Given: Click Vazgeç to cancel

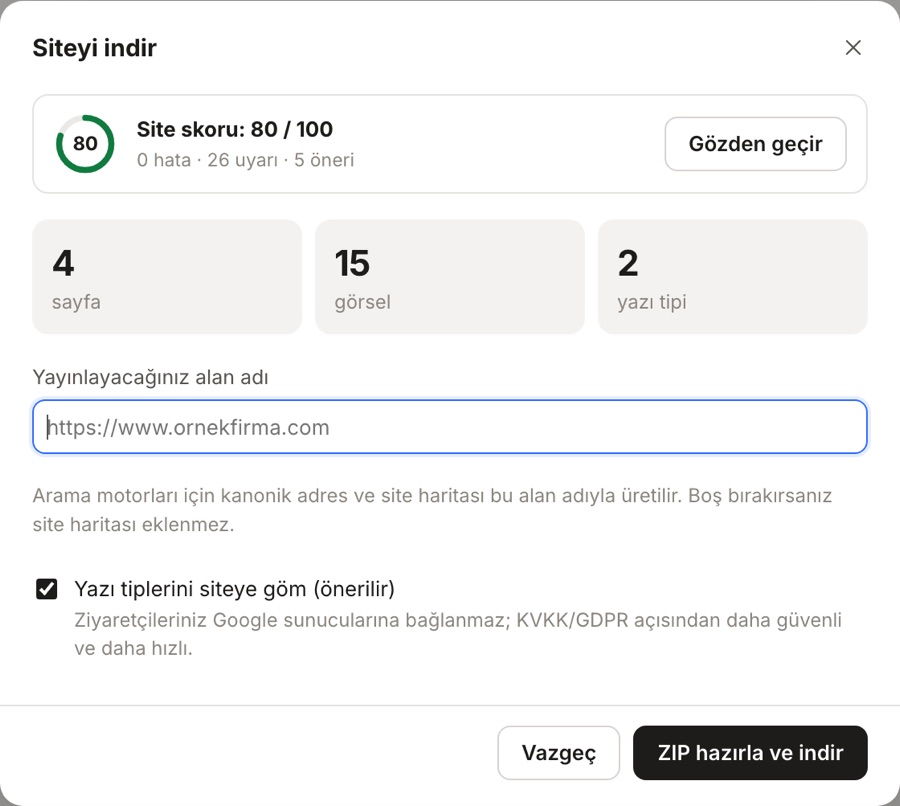Looking at the screenshot, I should (x=558, y=753).
